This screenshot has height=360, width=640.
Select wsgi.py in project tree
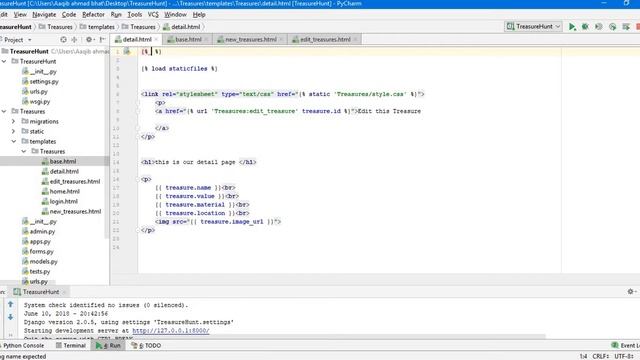click(36, 102)
